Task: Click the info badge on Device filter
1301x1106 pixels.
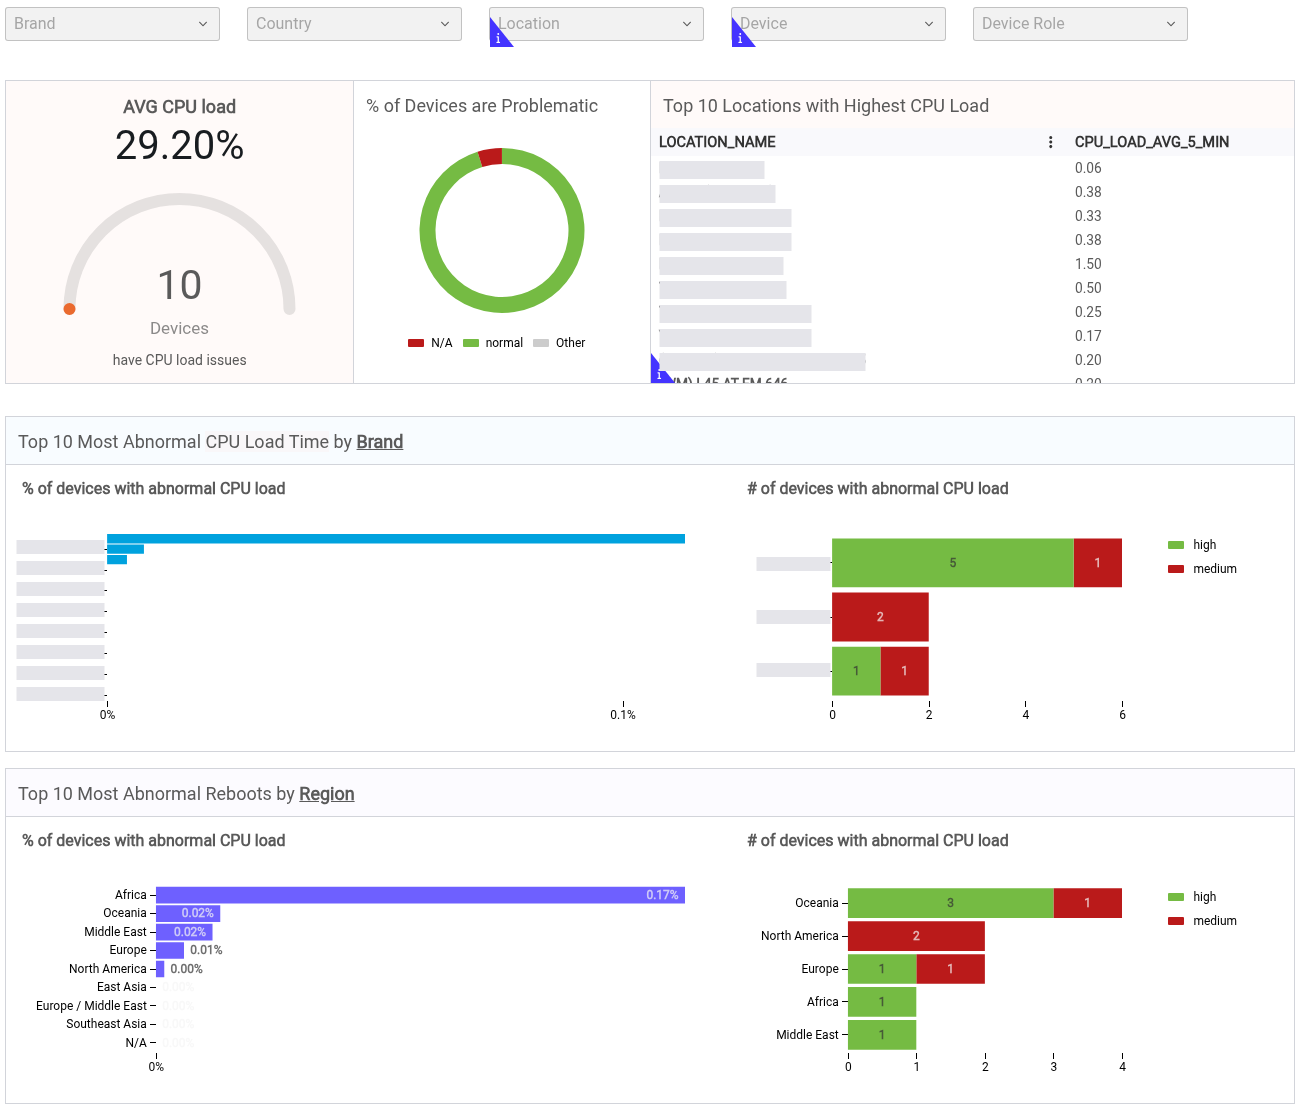Action: point(740,37)
